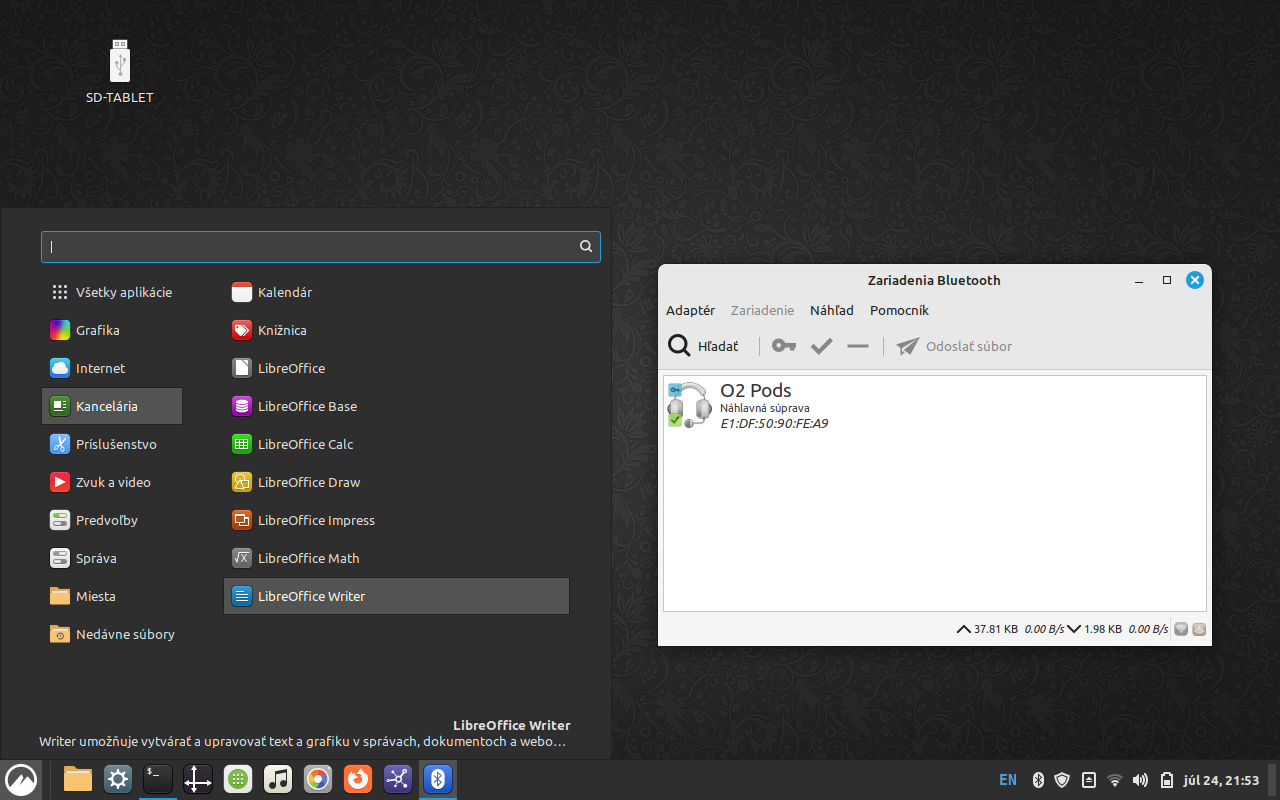Focus the application menu search field

click(x=321, y=246)
